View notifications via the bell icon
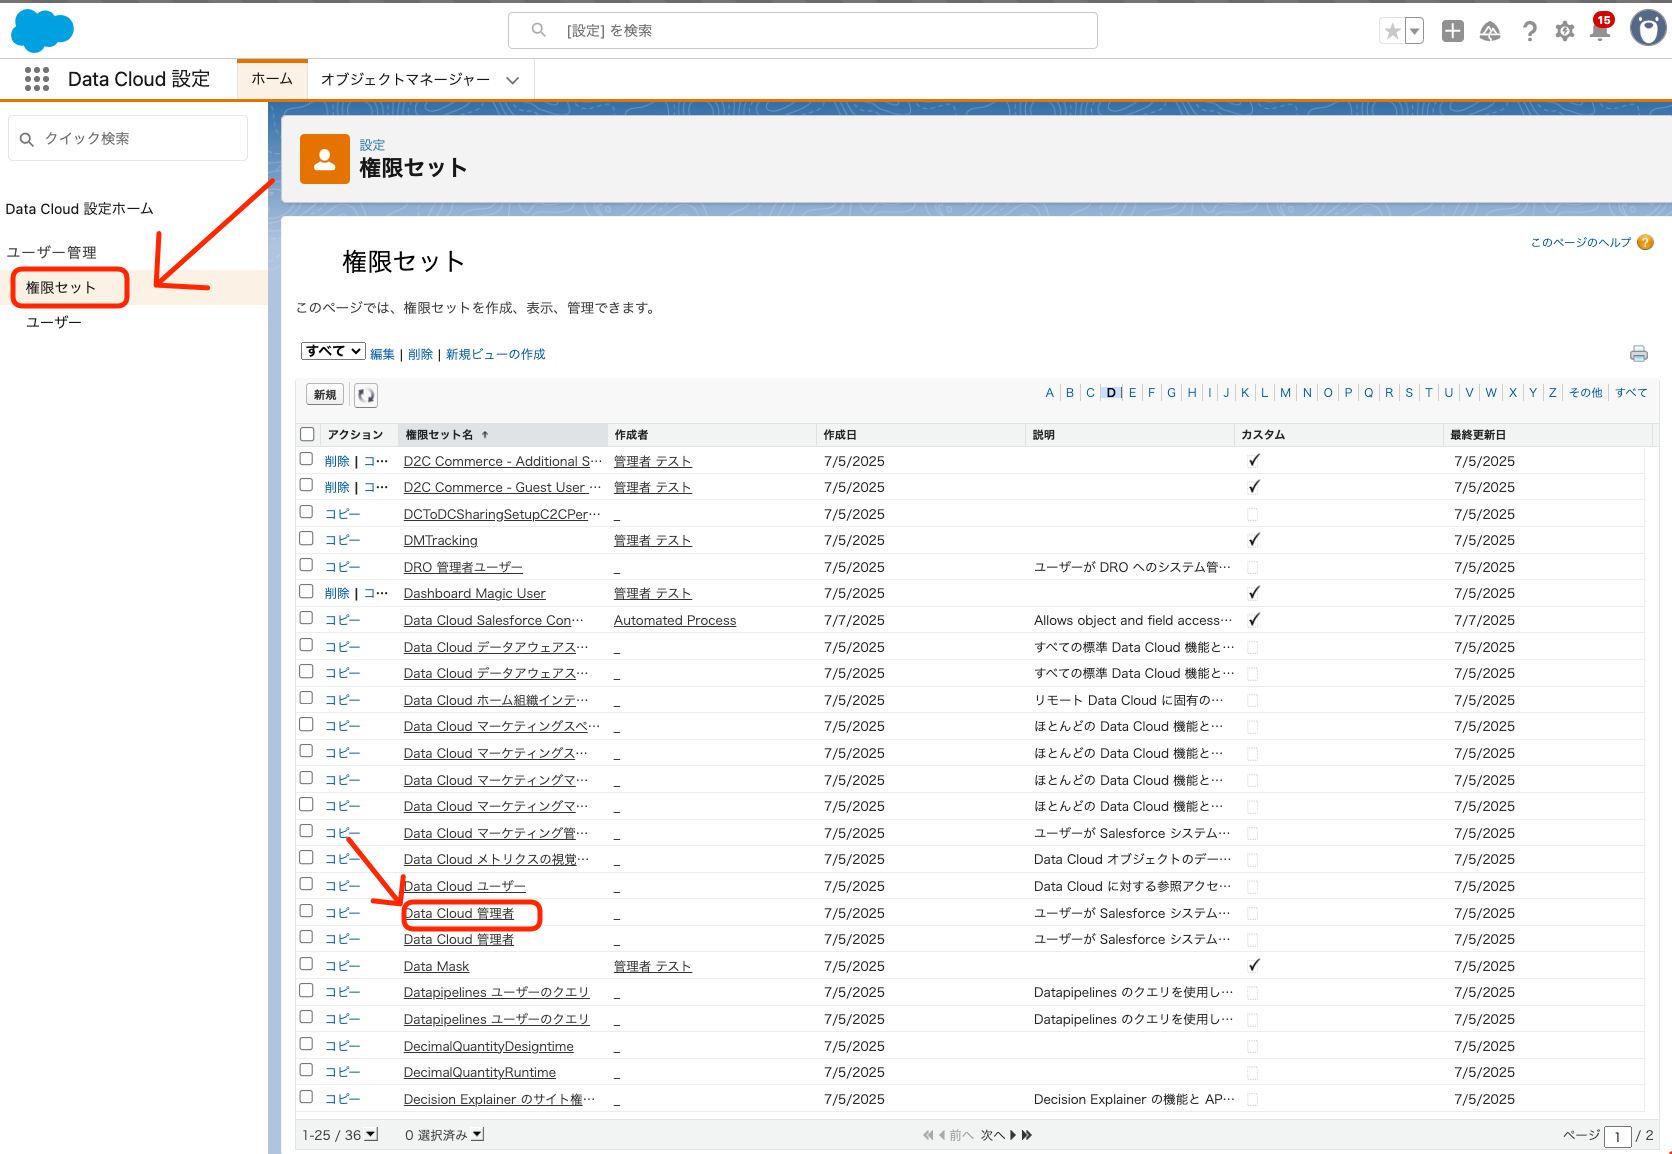Viewport: 1672px width, 1154px height. click(x=1600, y=31)
